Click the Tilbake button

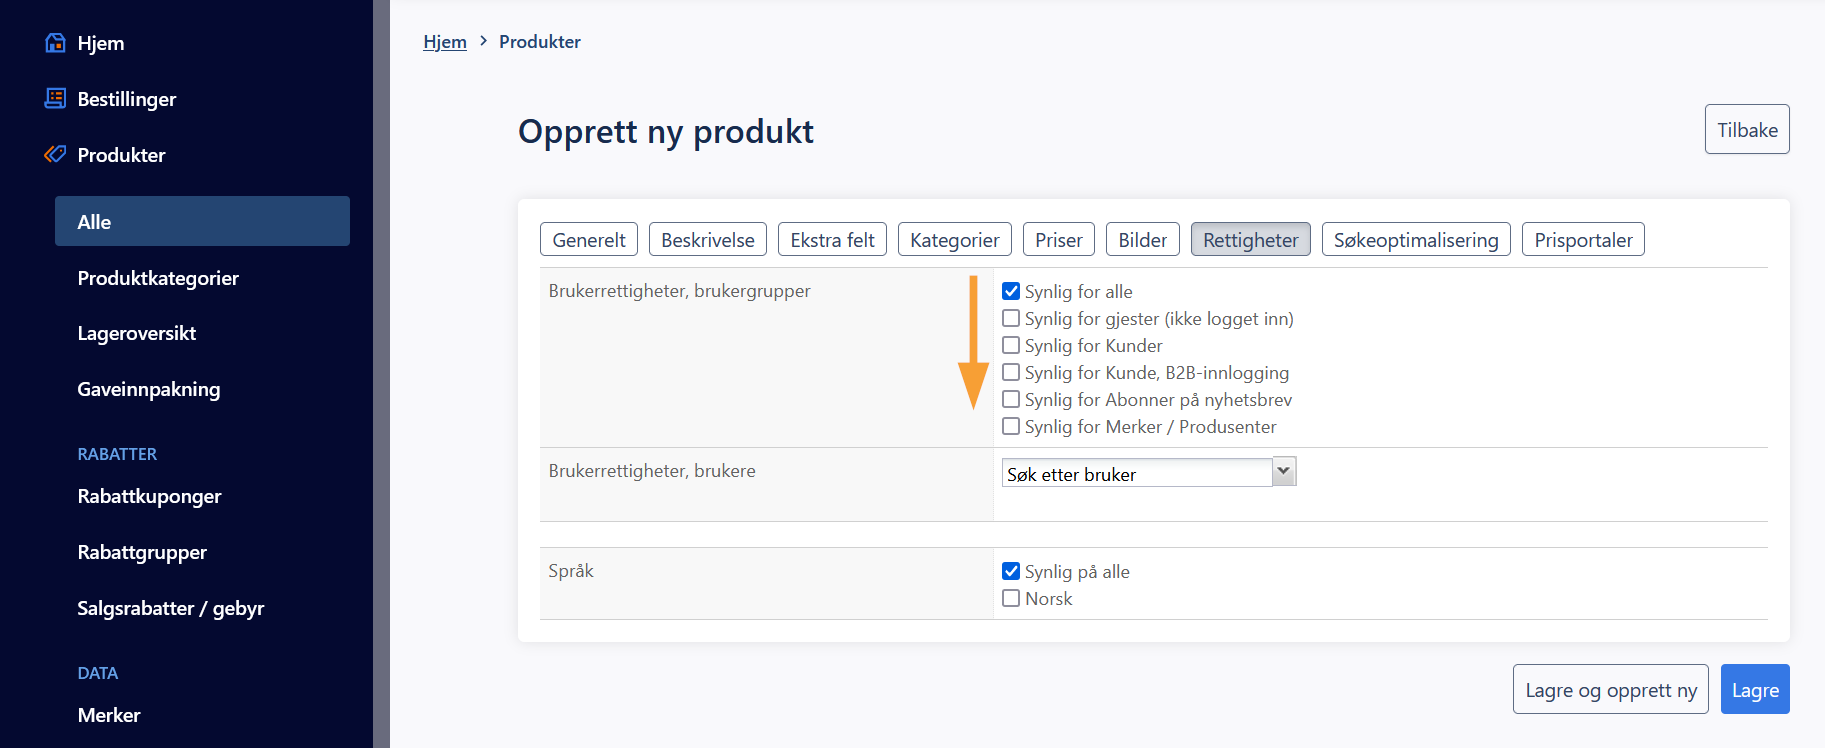[1746, 130]
